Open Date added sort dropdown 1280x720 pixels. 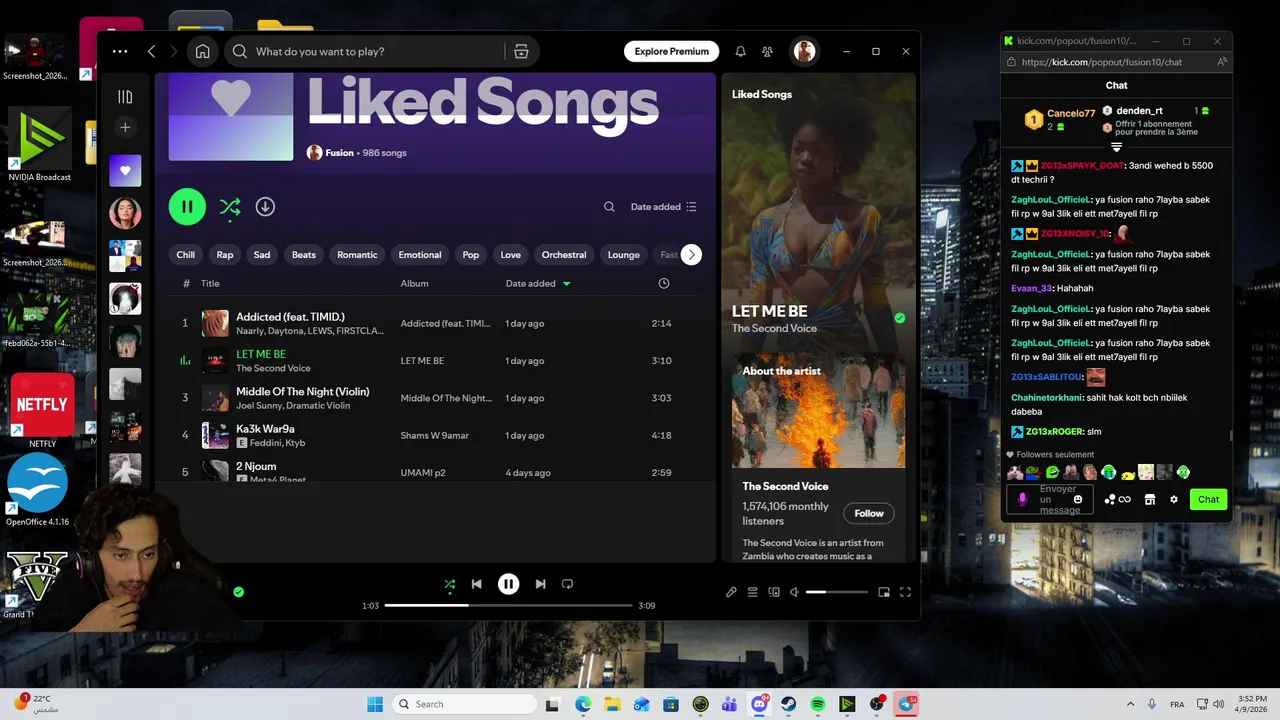(x=664, y=207)
